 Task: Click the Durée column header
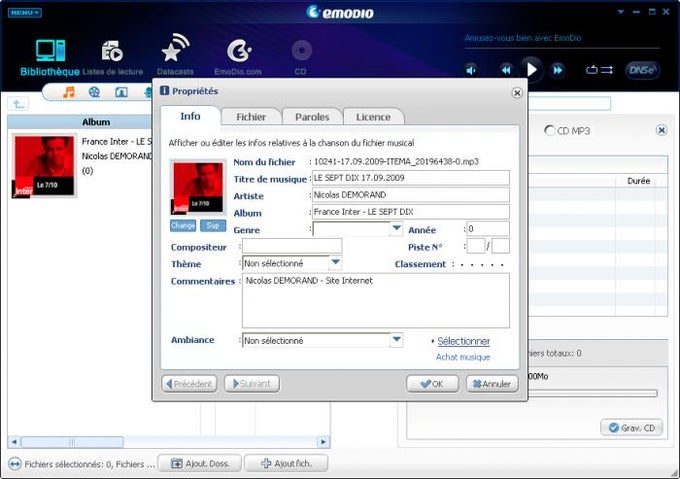click(638, 181)
